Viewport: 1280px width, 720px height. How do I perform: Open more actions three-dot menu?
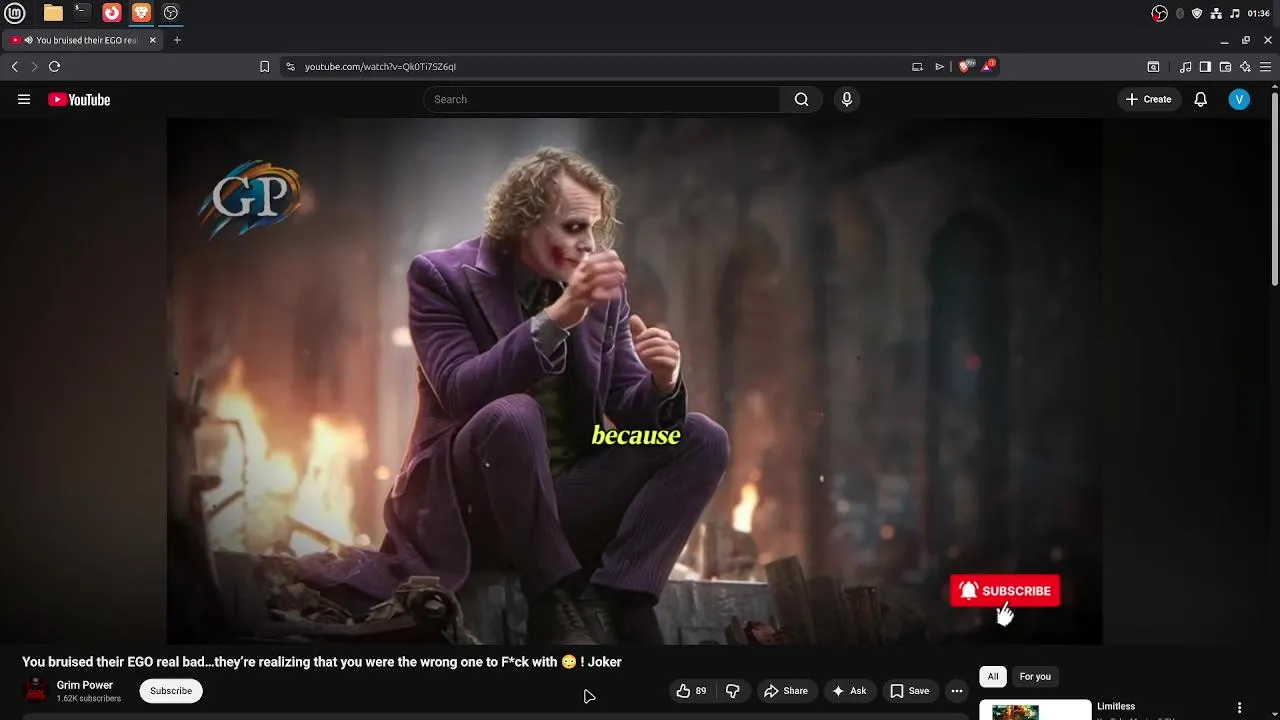point(957,691)
